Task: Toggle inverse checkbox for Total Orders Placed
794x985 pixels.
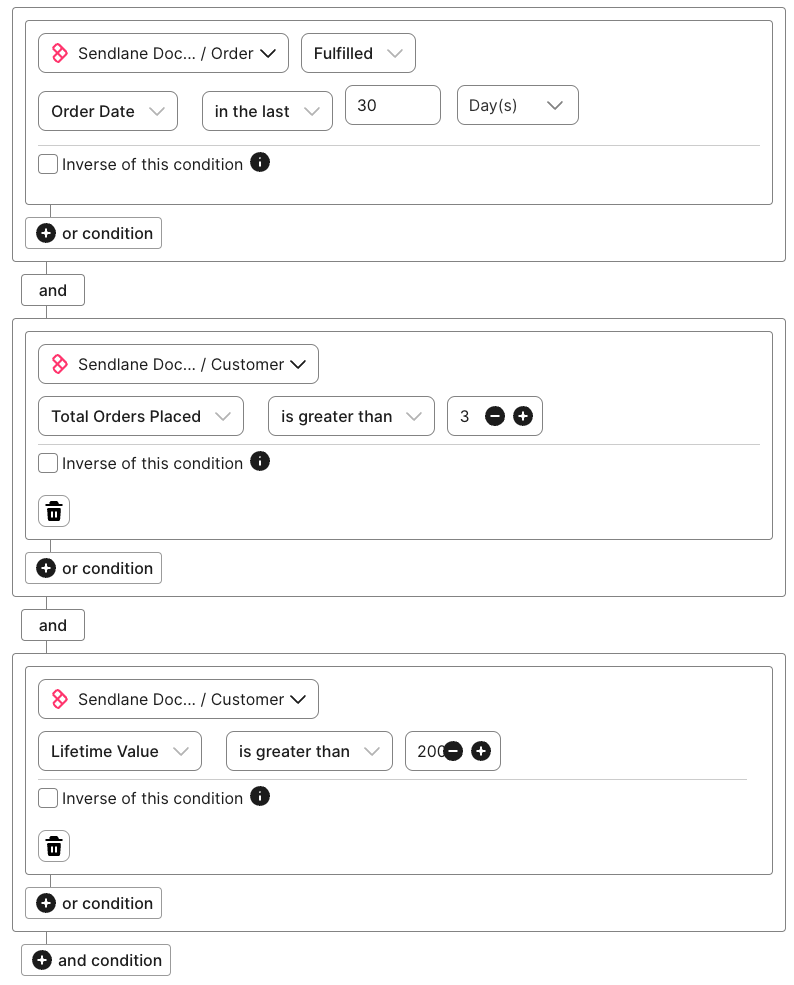Action: click(48, 463)
